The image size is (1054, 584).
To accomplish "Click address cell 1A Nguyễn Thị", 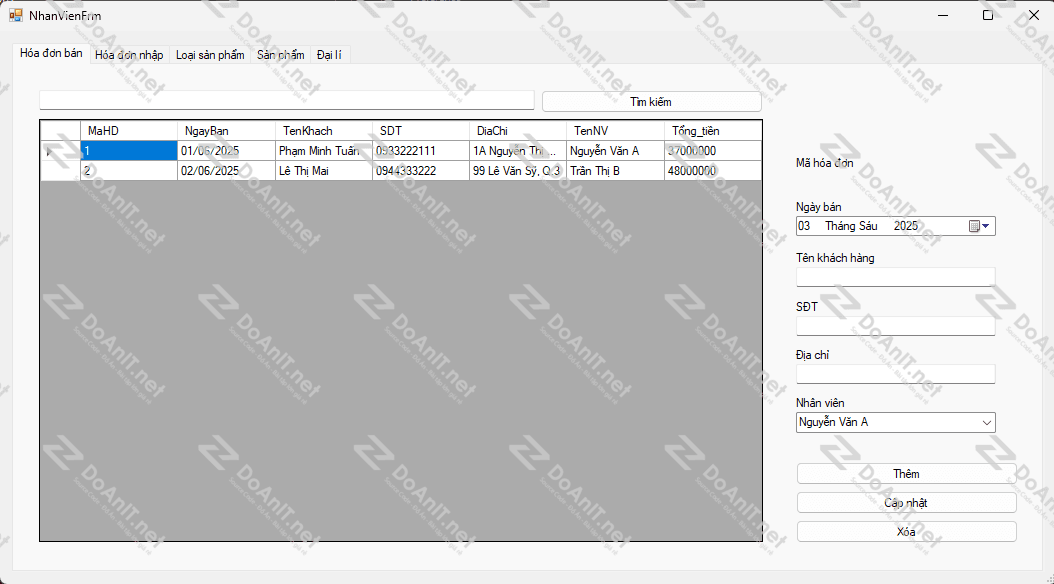I will coord(518,151).
